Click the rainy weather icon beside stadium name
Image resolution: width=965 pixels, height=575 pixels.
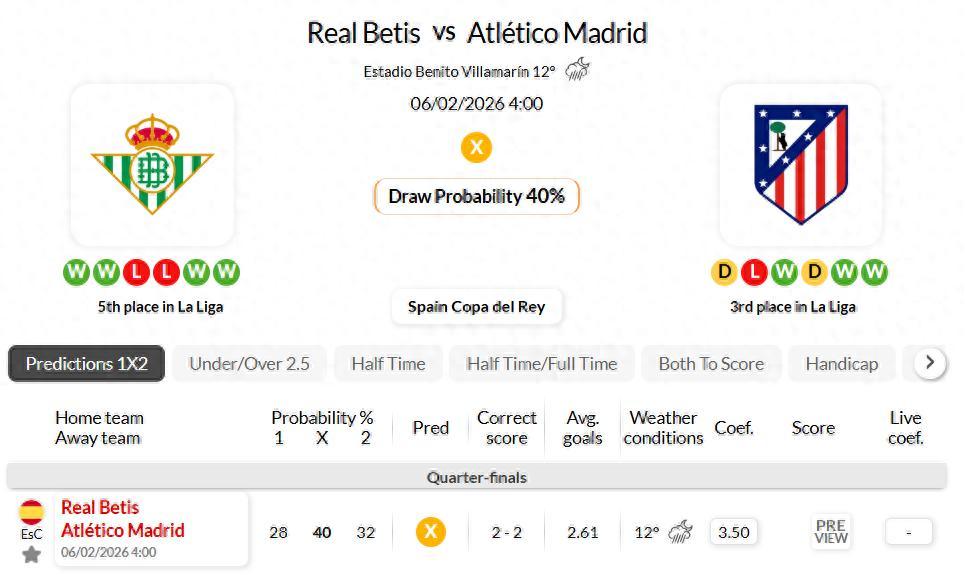tap(577, 70)
